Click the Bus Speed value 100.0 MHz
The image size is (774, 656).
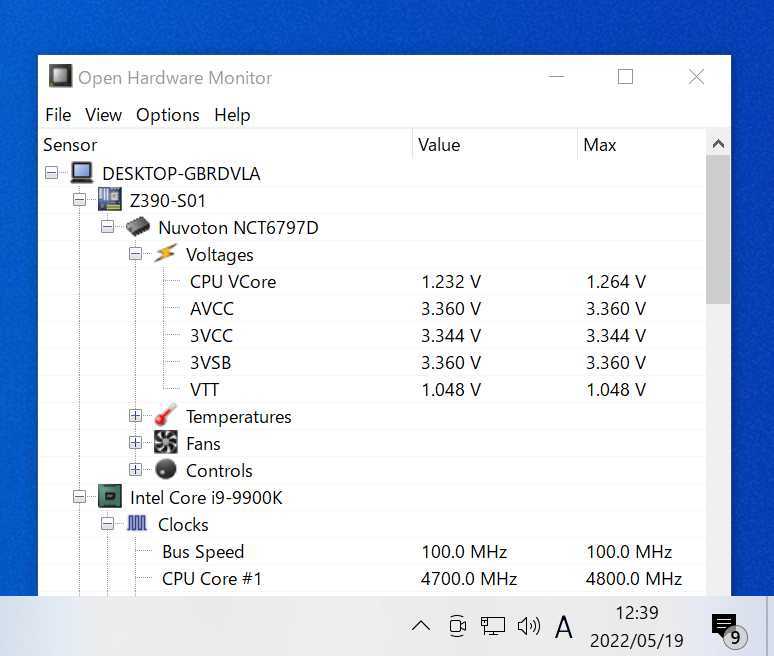(464, 552)
